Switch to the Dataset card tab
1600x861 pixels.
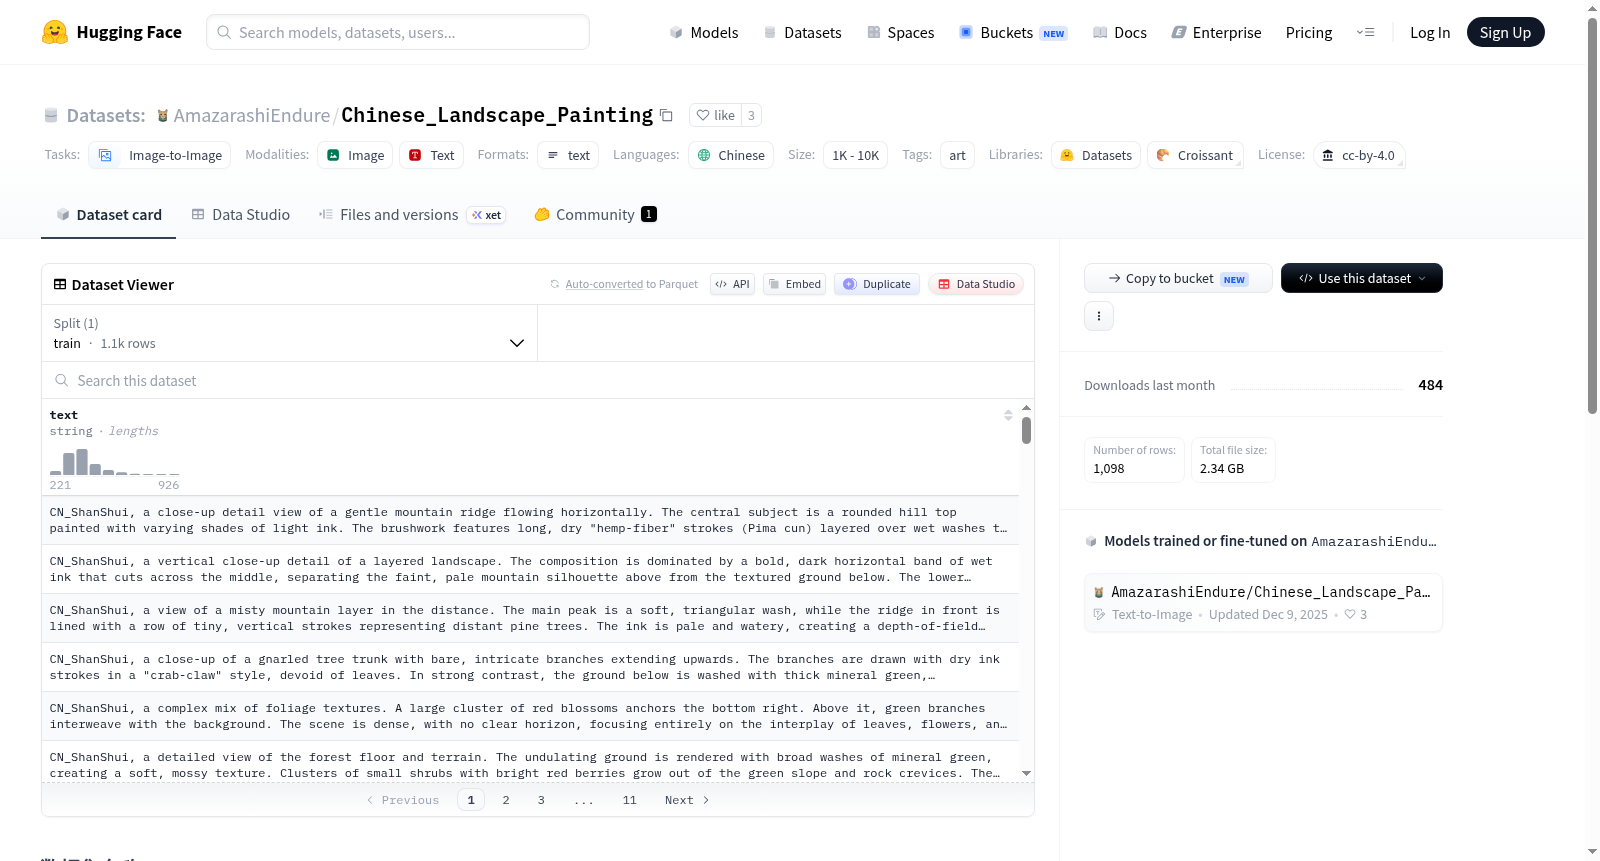pyautogui.click(x=108, y=214)
